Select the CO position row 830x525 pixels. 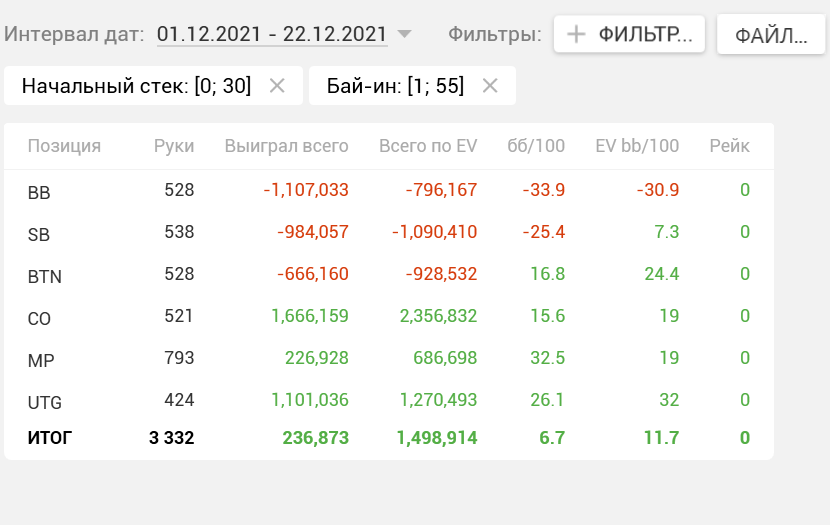[x=389, y=316]
